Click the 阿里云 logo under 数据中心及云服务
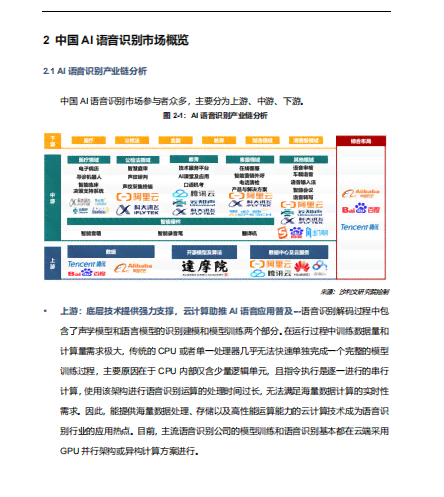 tap(271, 264)
